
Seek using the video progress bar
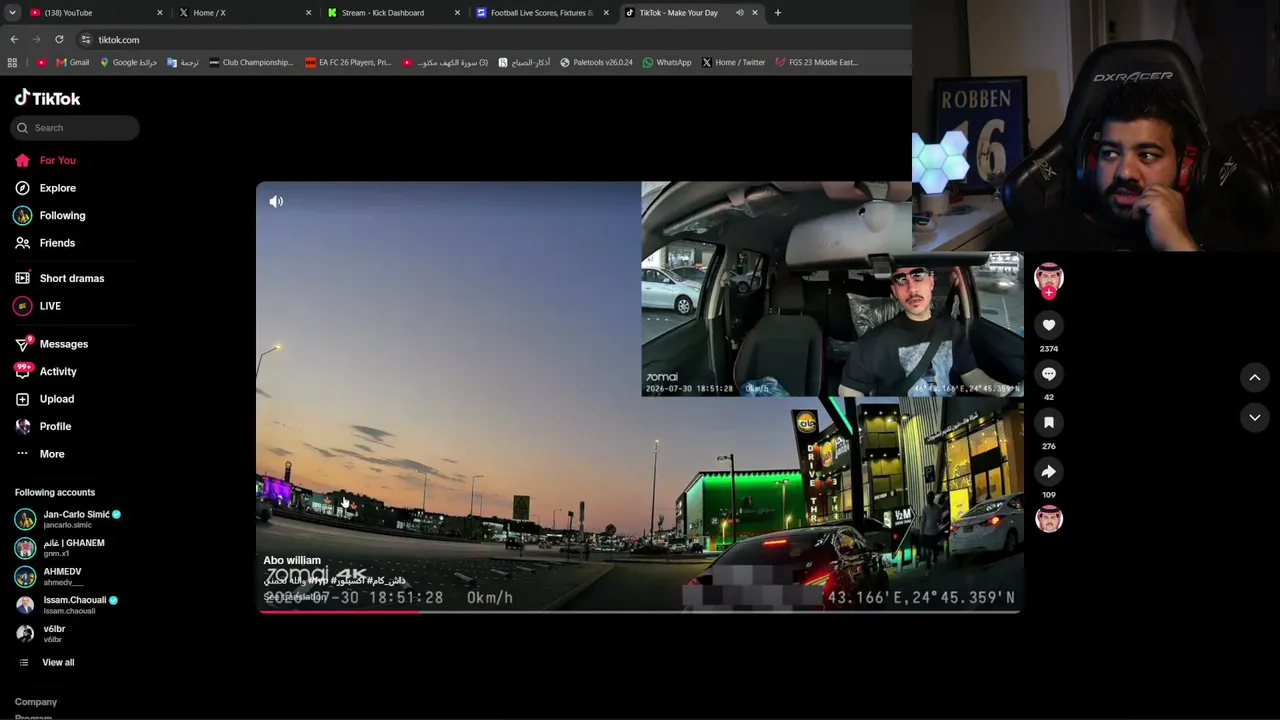(640, 611)
